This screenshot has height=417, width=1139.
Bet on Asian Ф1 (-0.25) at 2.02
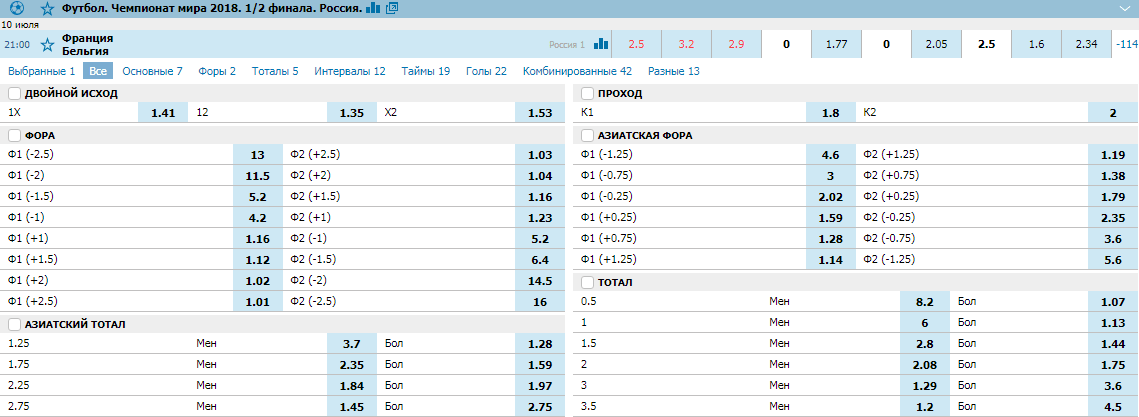coord(831,197)
